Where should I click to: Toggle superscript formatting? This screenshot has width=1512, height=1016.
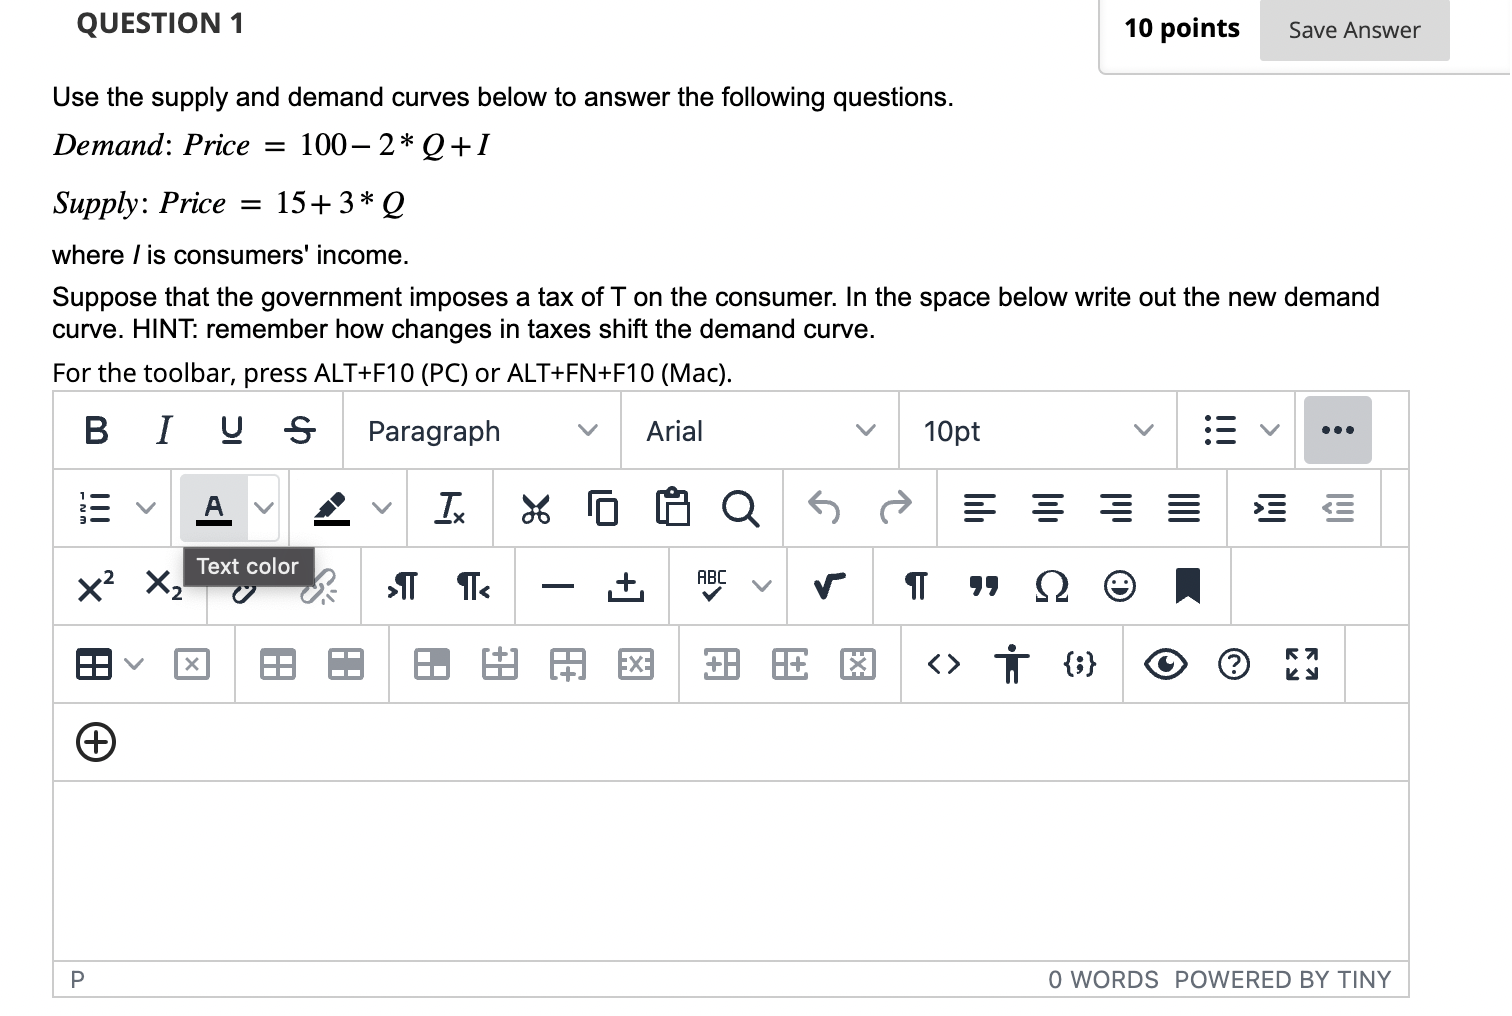[91, 586]
